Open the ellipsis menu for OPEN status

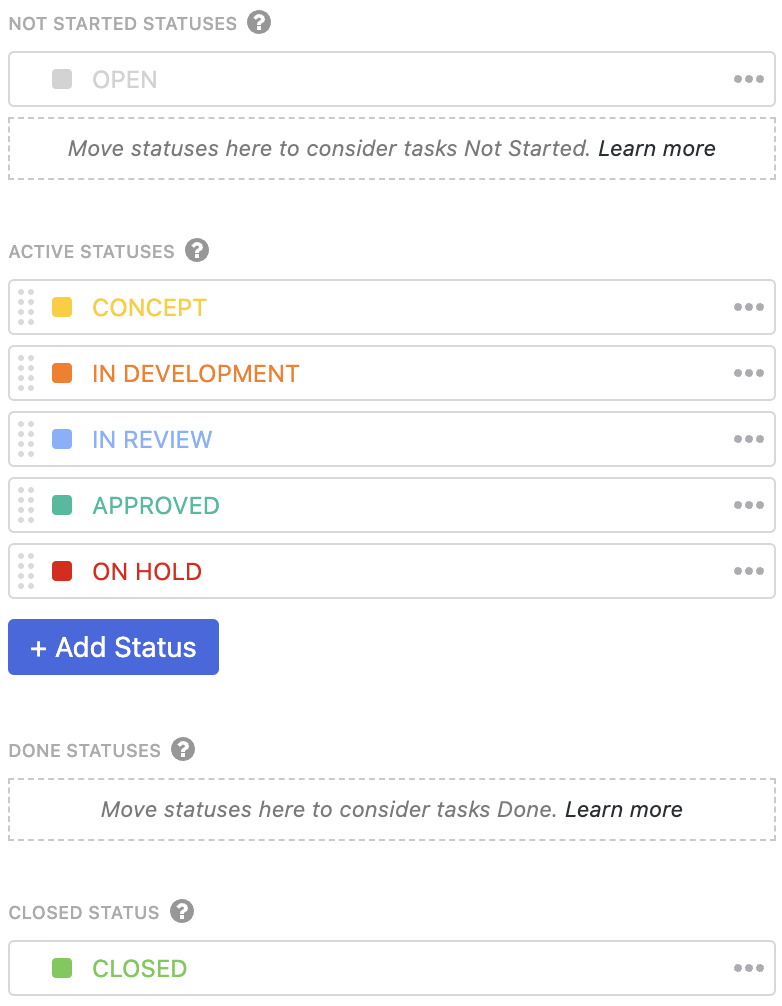(749, 80)
